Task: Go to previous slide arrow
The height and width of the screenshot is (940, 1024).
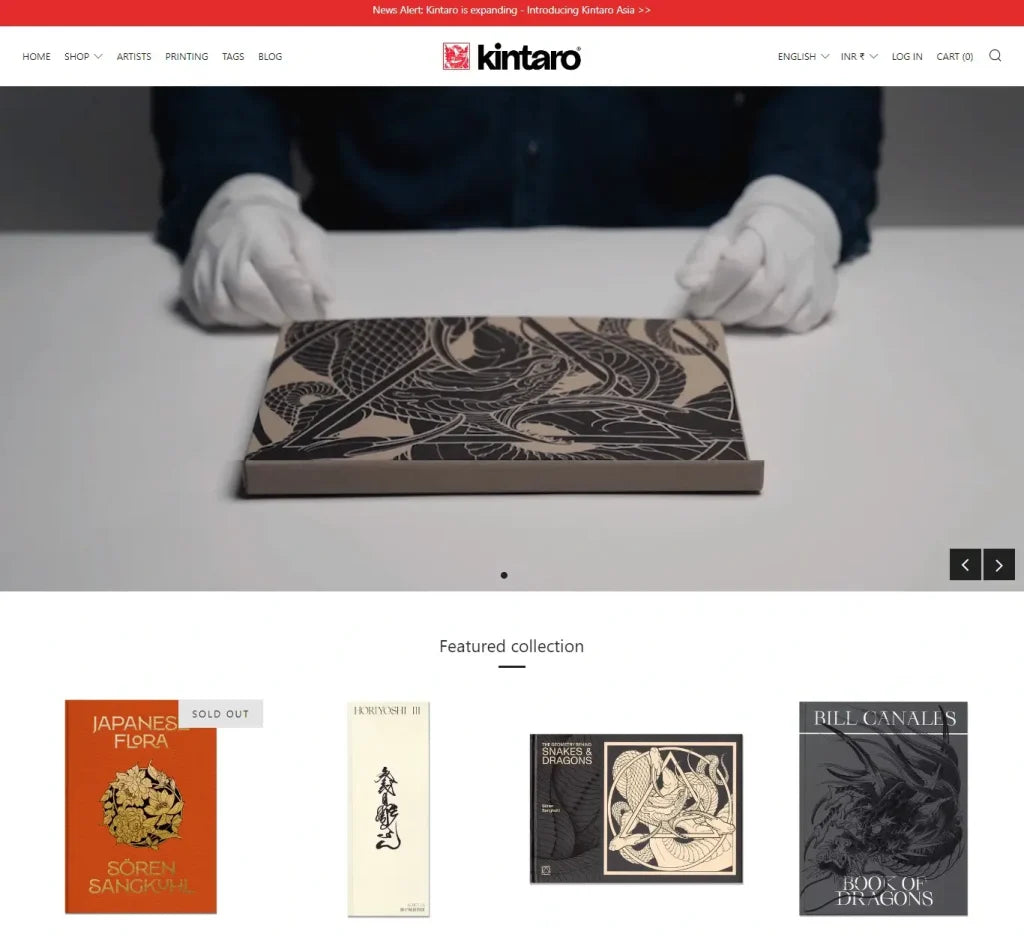Action: (x=965, y=564)
